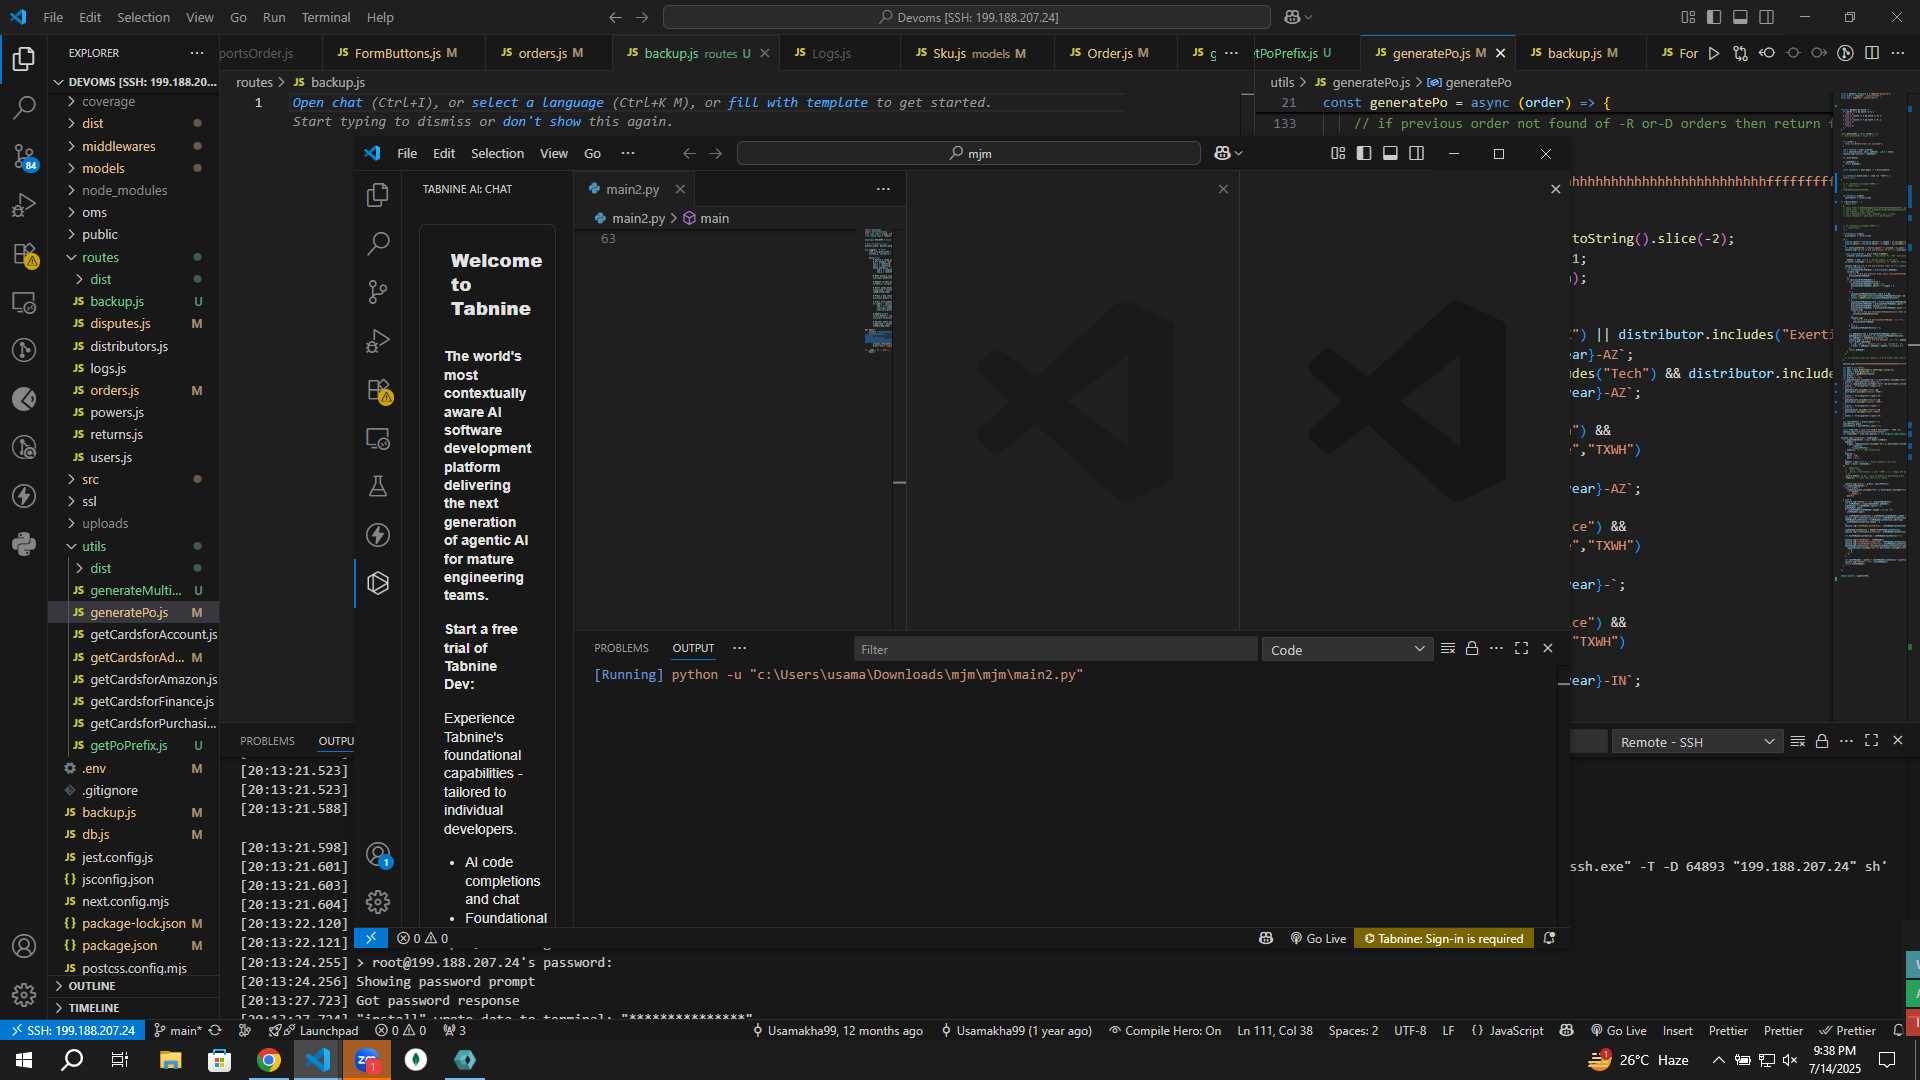Open Testing flask icon in mjm window
Image resolution: width=1920 pixels, height=1080 pixels.
pos(378,486)
